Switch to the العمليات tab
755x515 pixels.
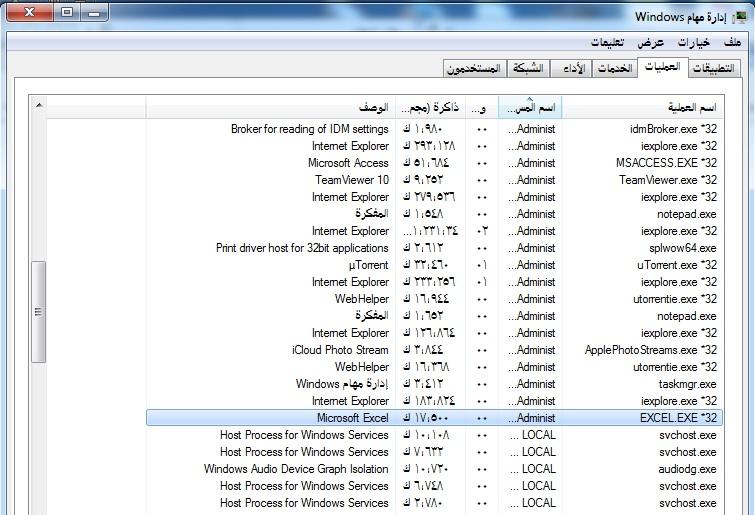pos(663,67)
